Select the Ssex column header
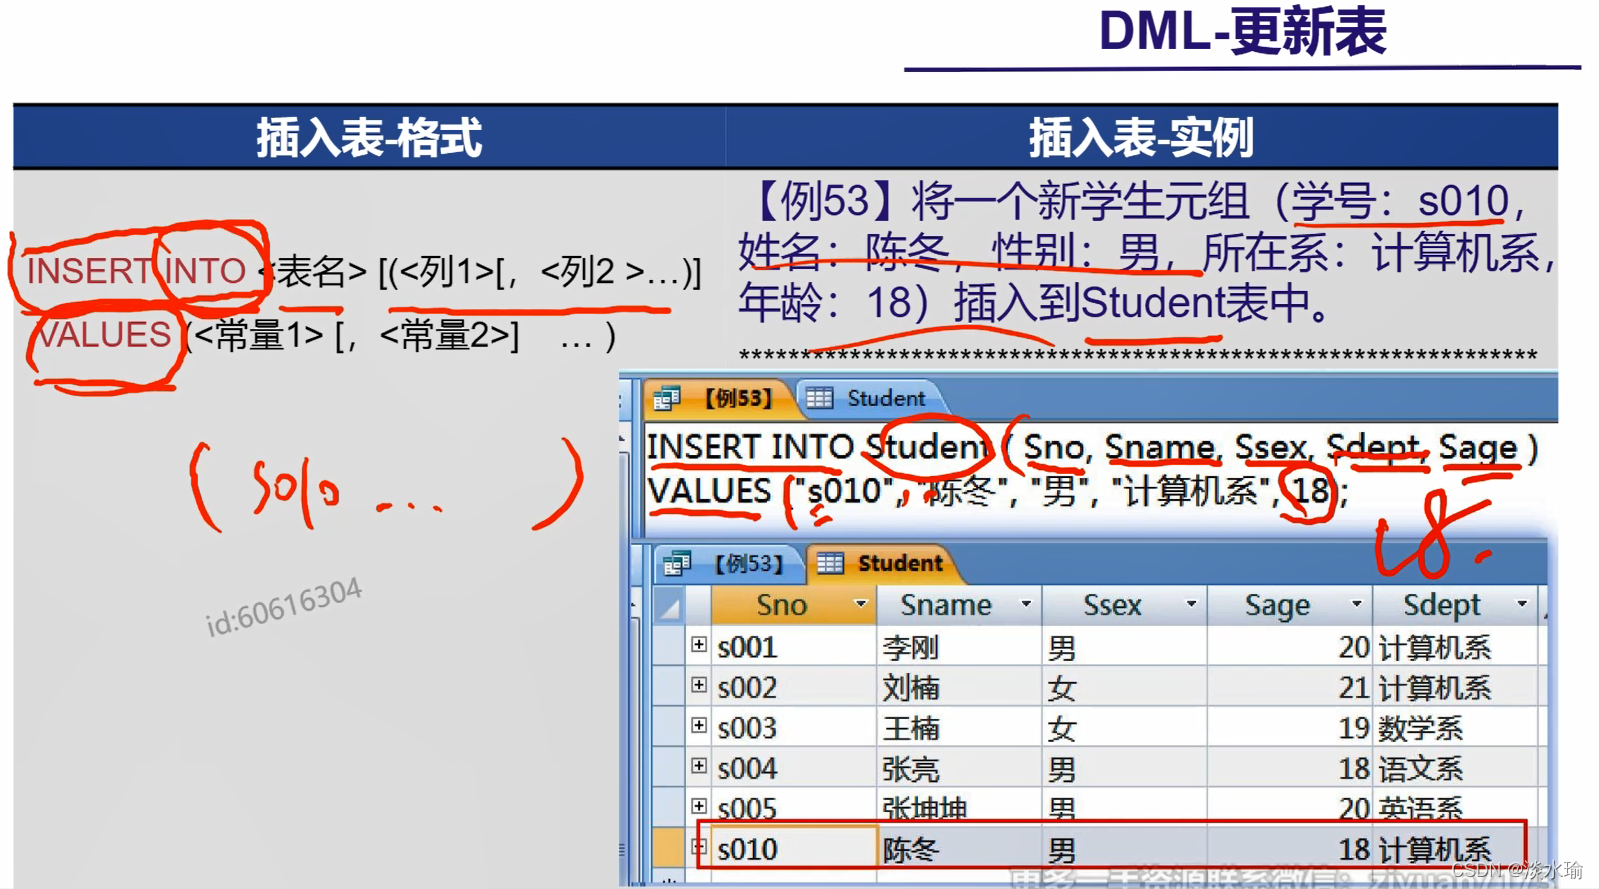 click(1124, 606)
